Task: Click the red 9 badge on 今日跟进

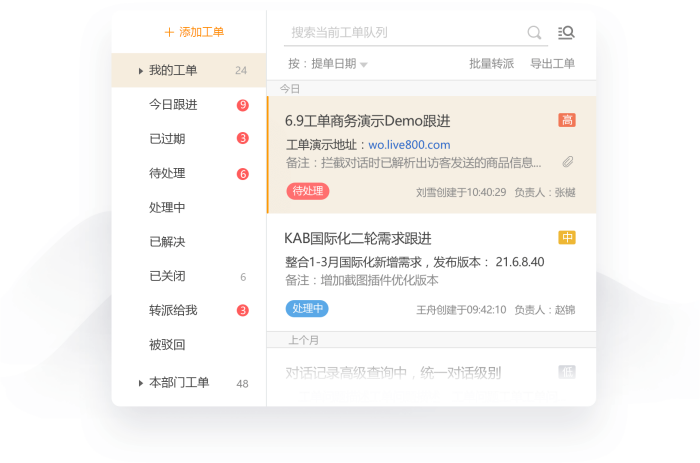Action: [x=242, y=105]
